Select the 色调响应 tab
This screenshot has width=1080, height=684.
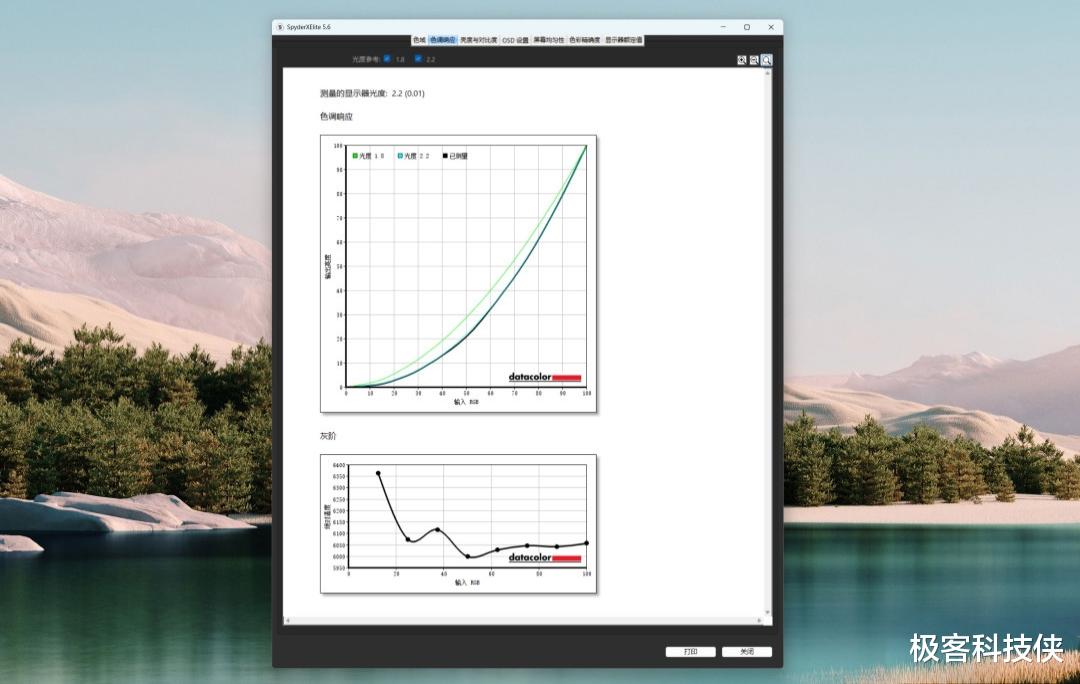(x=443, y=40)
